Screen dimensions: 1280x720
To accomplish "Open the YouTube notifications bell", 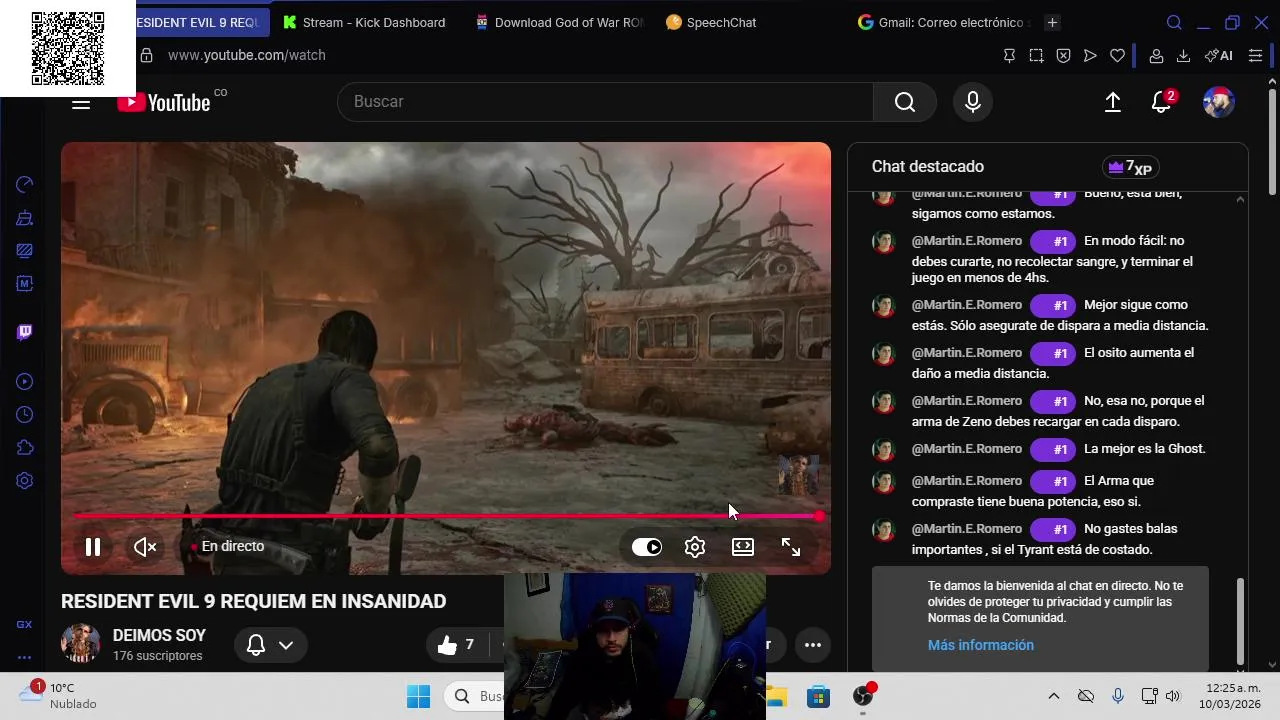I will pos(1162,102).
